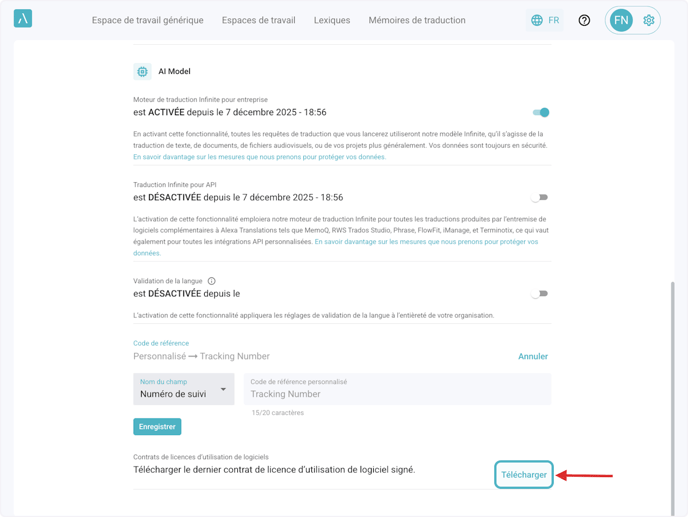The height and width of the screenshot is (517, 688).
Task: Open the help question mark icon
Action: (x=584, y=20)
